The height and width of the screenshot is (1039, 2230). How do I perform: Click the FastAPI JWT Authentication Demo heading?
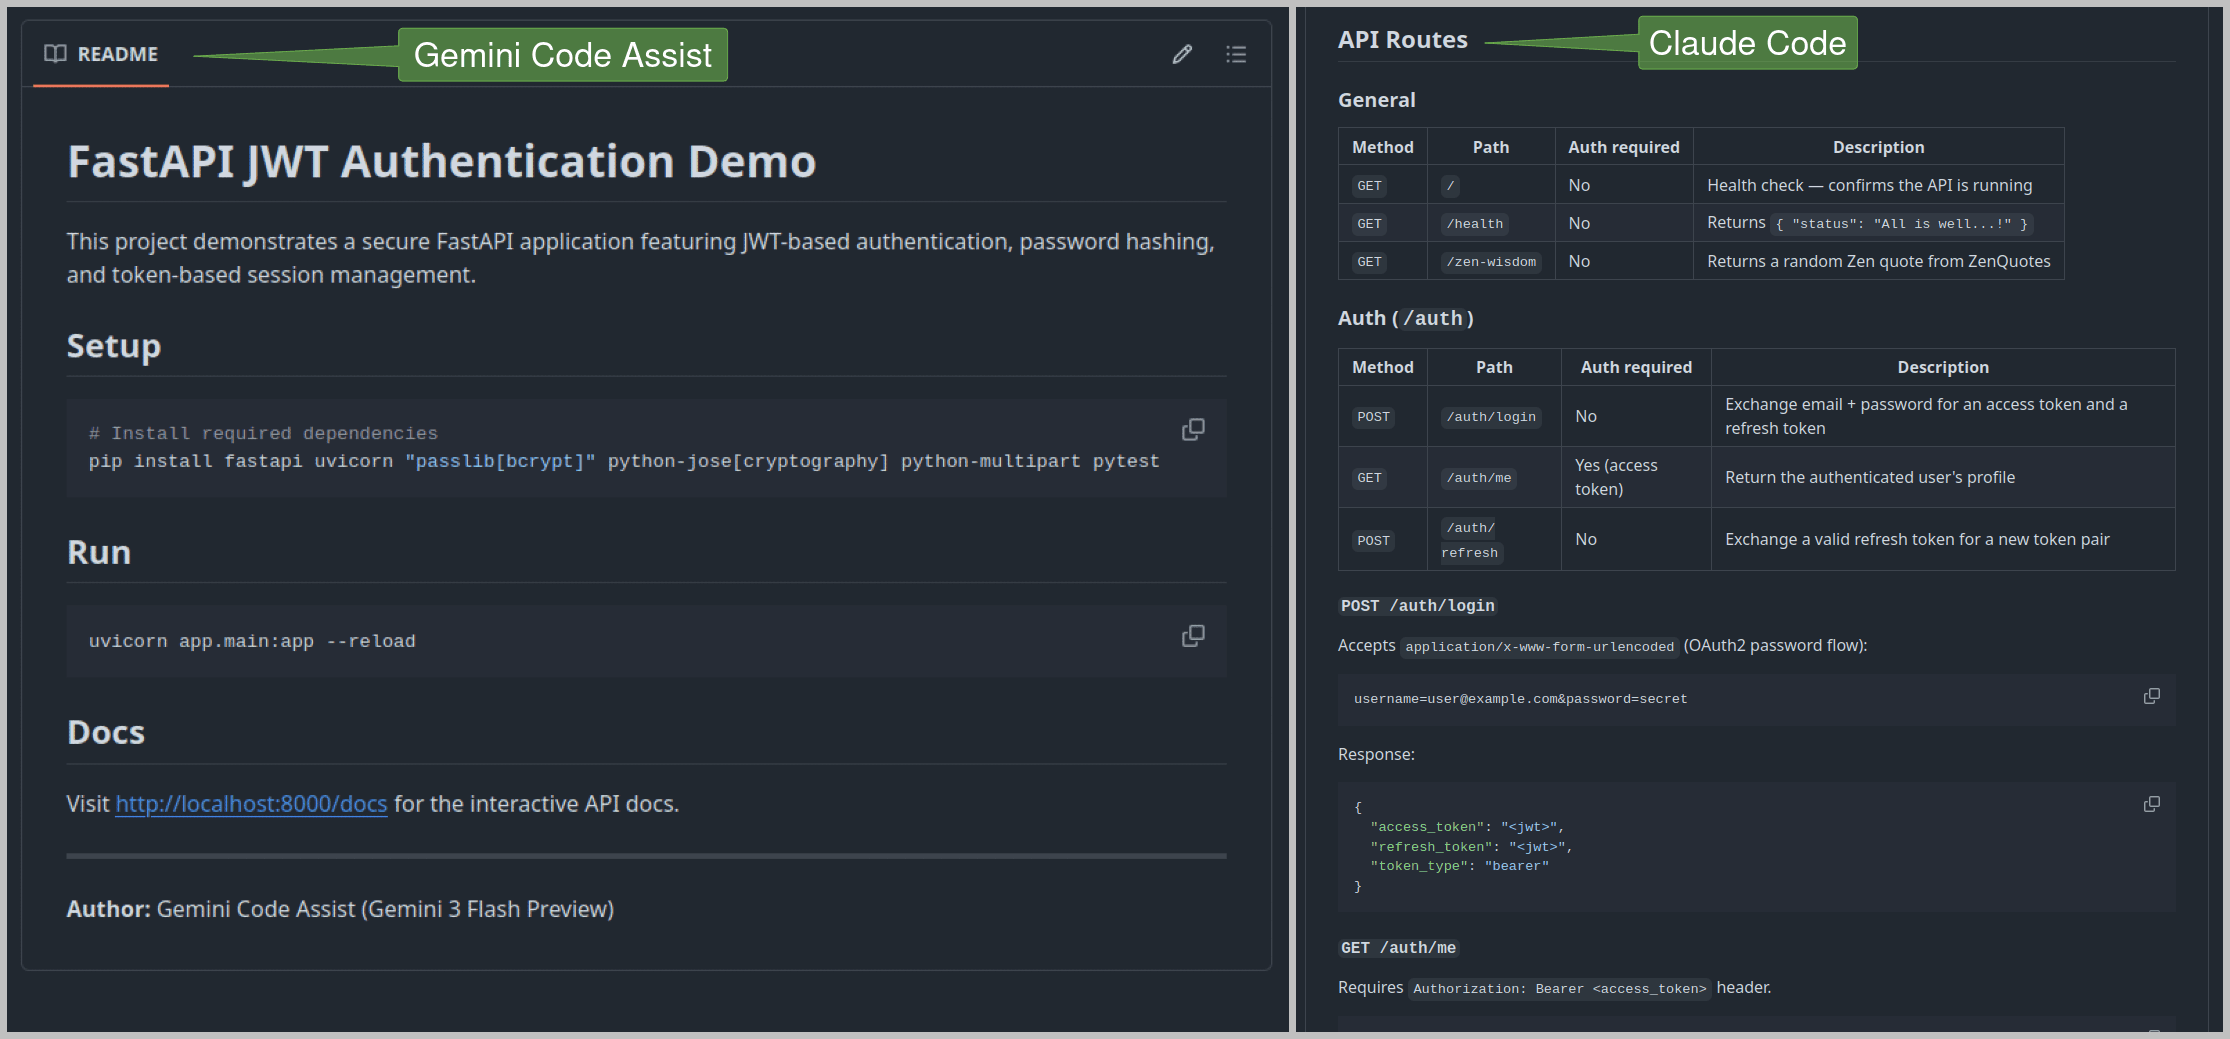[441, 162]
